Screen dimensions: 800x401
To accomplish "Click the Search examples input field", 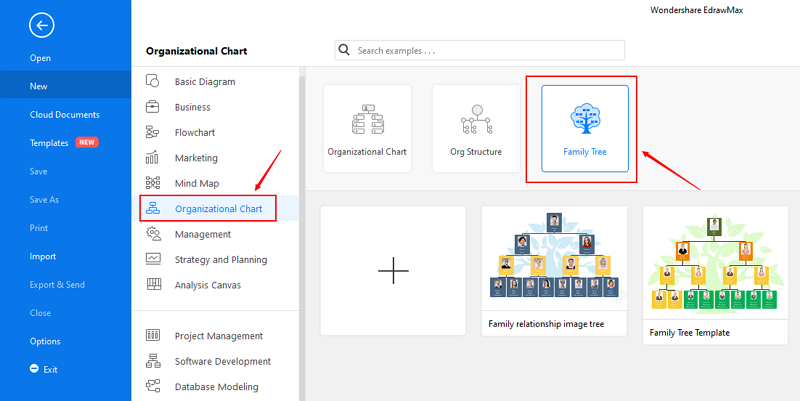I will 480,51.
